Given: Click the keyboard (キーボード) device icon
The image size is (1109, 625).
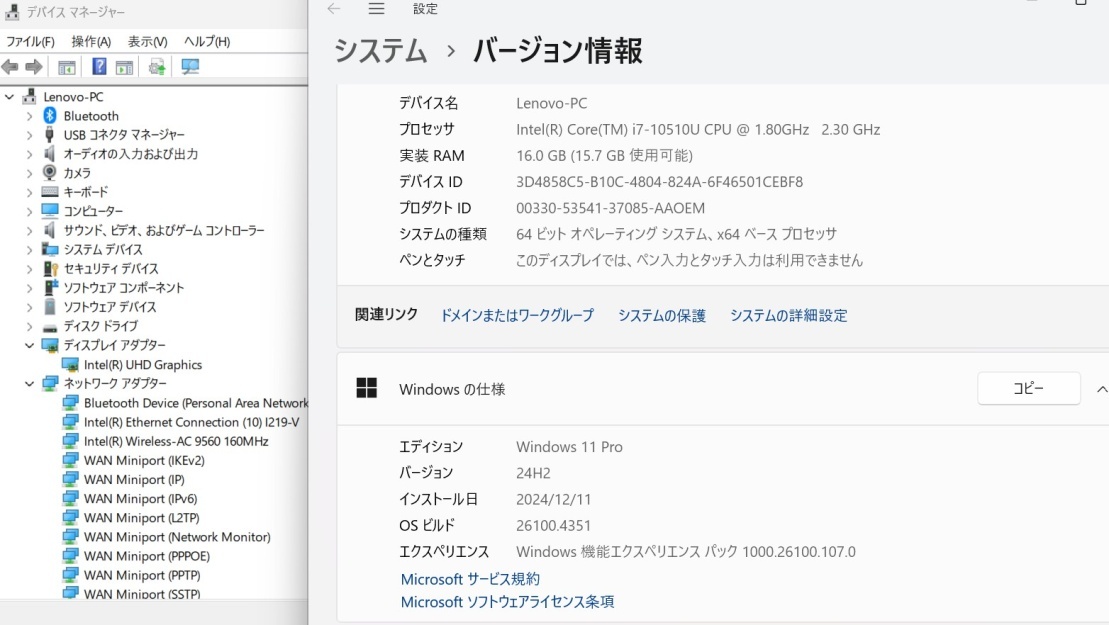Looking at the screenshot, I should pos(50,192).
